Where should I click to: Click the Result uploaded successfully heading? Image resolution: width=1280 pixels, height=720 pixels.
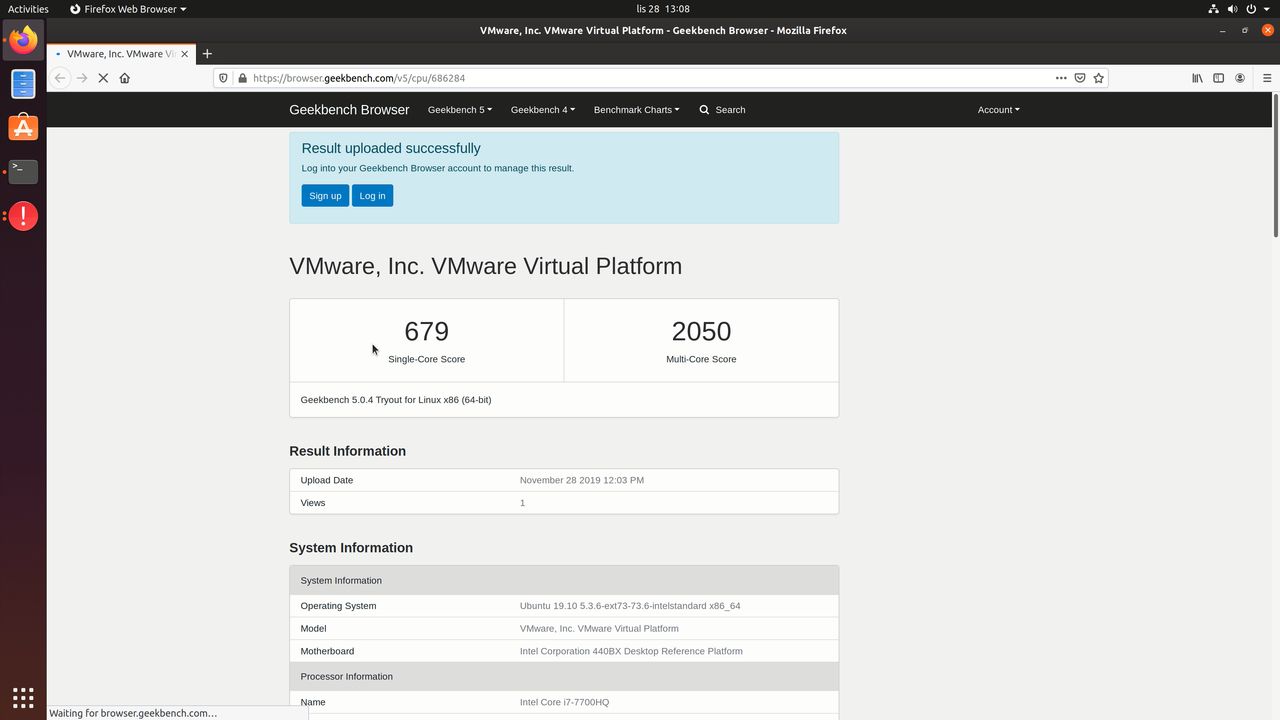[391, 148]
